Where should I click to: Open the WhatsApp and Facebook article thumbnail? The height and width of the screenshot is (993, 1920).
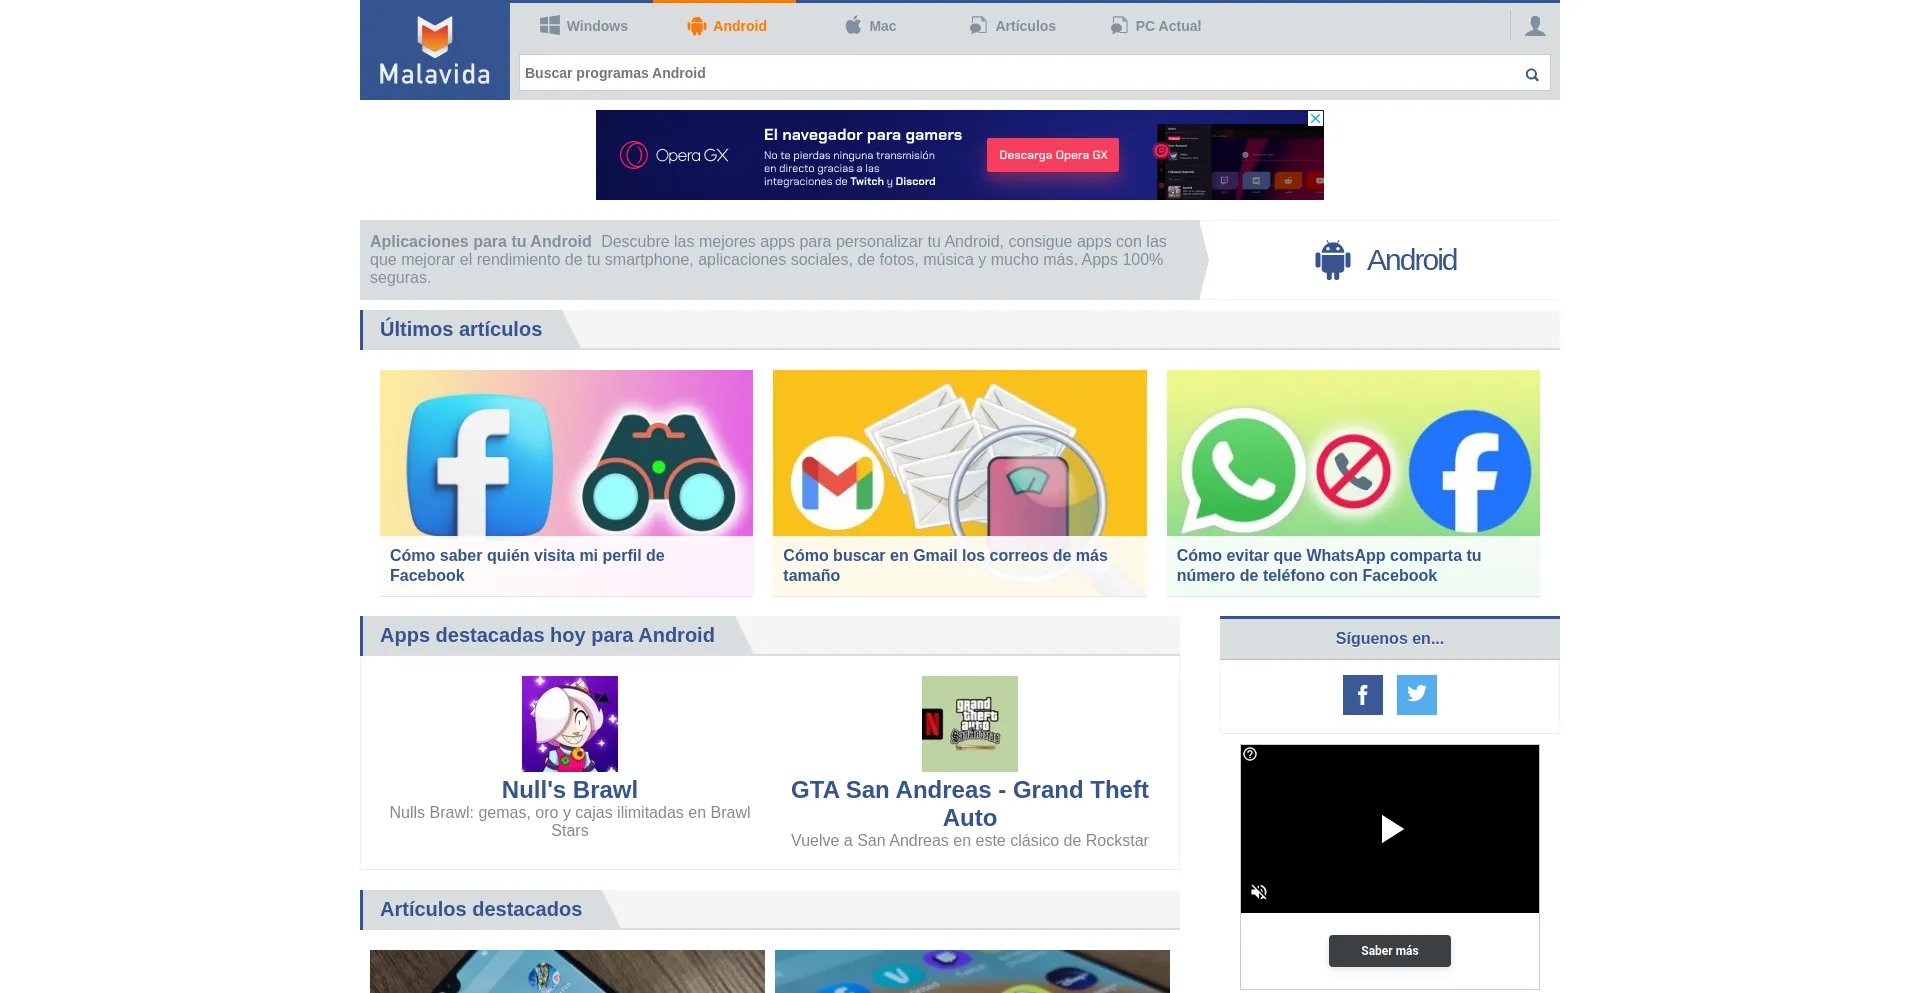(x=1353, y=453)
